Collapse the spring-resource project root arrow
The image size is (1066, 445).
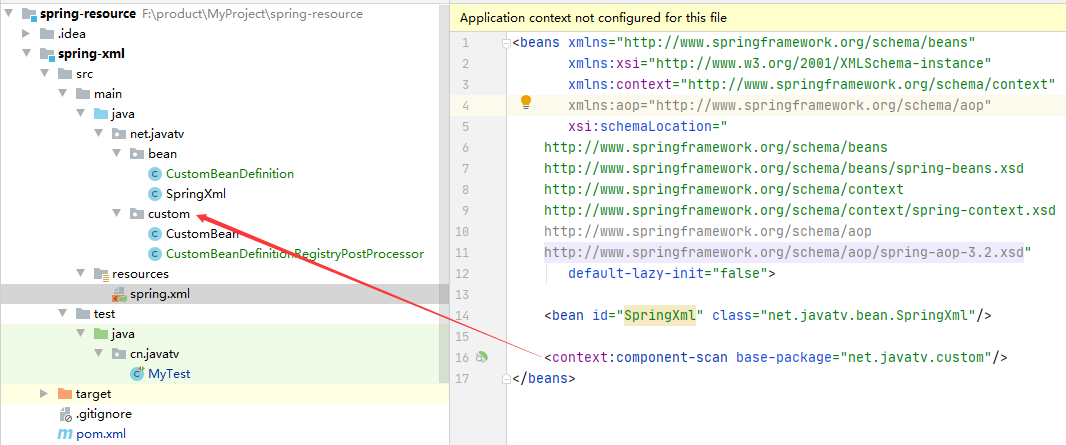8,14
